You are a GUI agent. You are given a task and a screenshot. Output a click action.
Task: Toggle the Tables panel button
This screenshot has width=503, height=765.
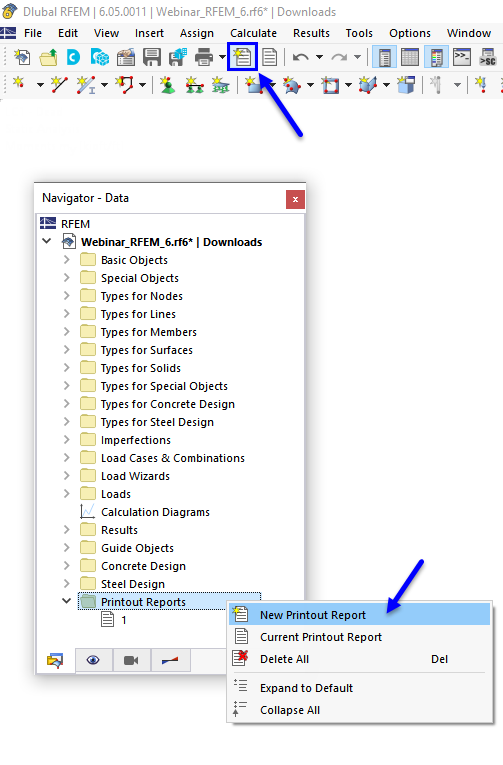click(x=410, y=57)
